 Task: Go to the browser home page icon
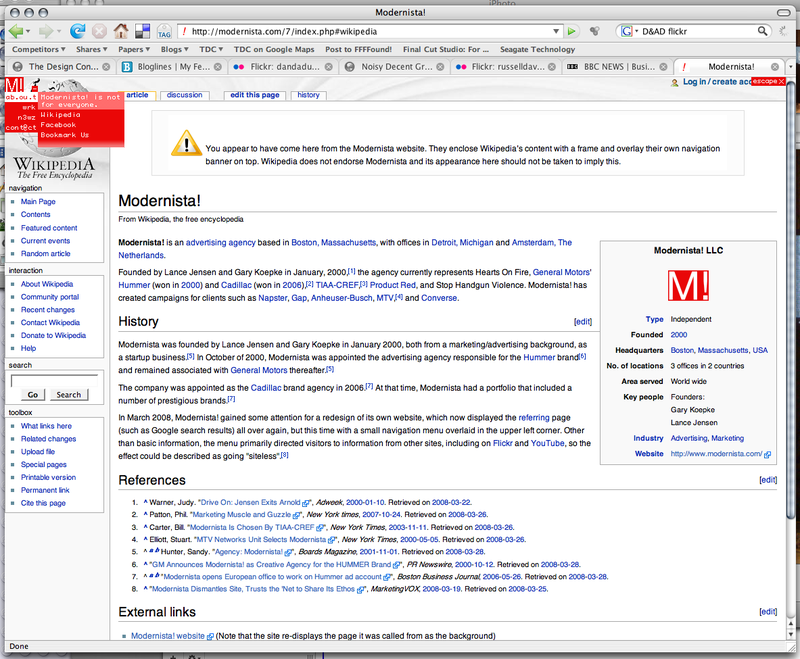pyautogui.click(x=120, y=31)
